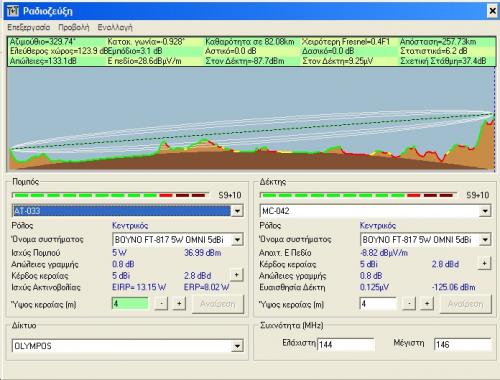Decrease receiver antenna height with minus
This screenshot has width=500, height=380.
(x=409, y=304)
